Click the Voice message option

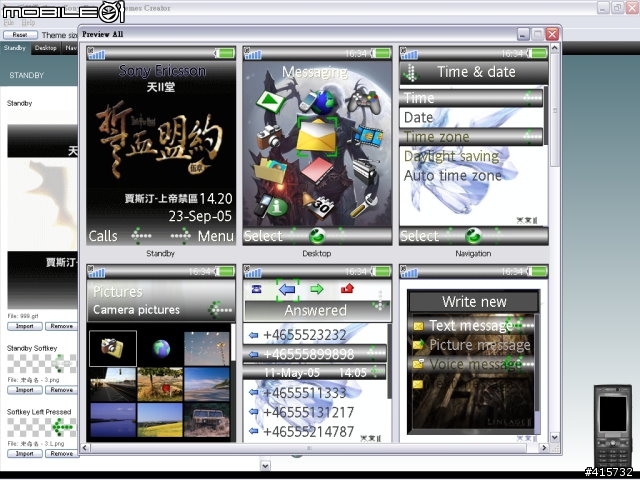pos(473,364)
